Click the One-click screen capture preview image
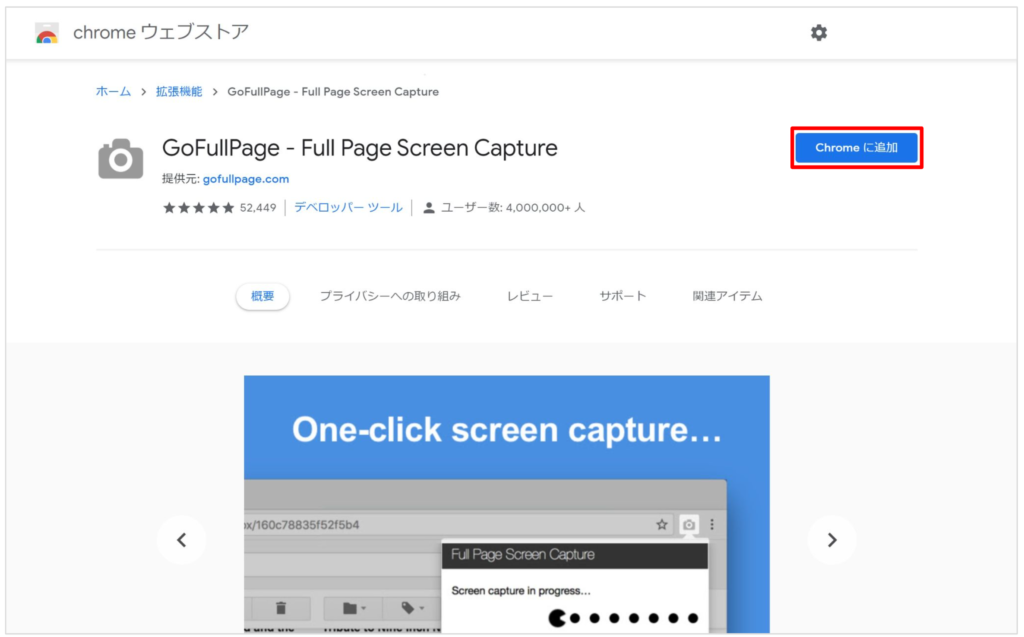The width and height of the screenshot is (1024, 637). [x=507, y=504]
